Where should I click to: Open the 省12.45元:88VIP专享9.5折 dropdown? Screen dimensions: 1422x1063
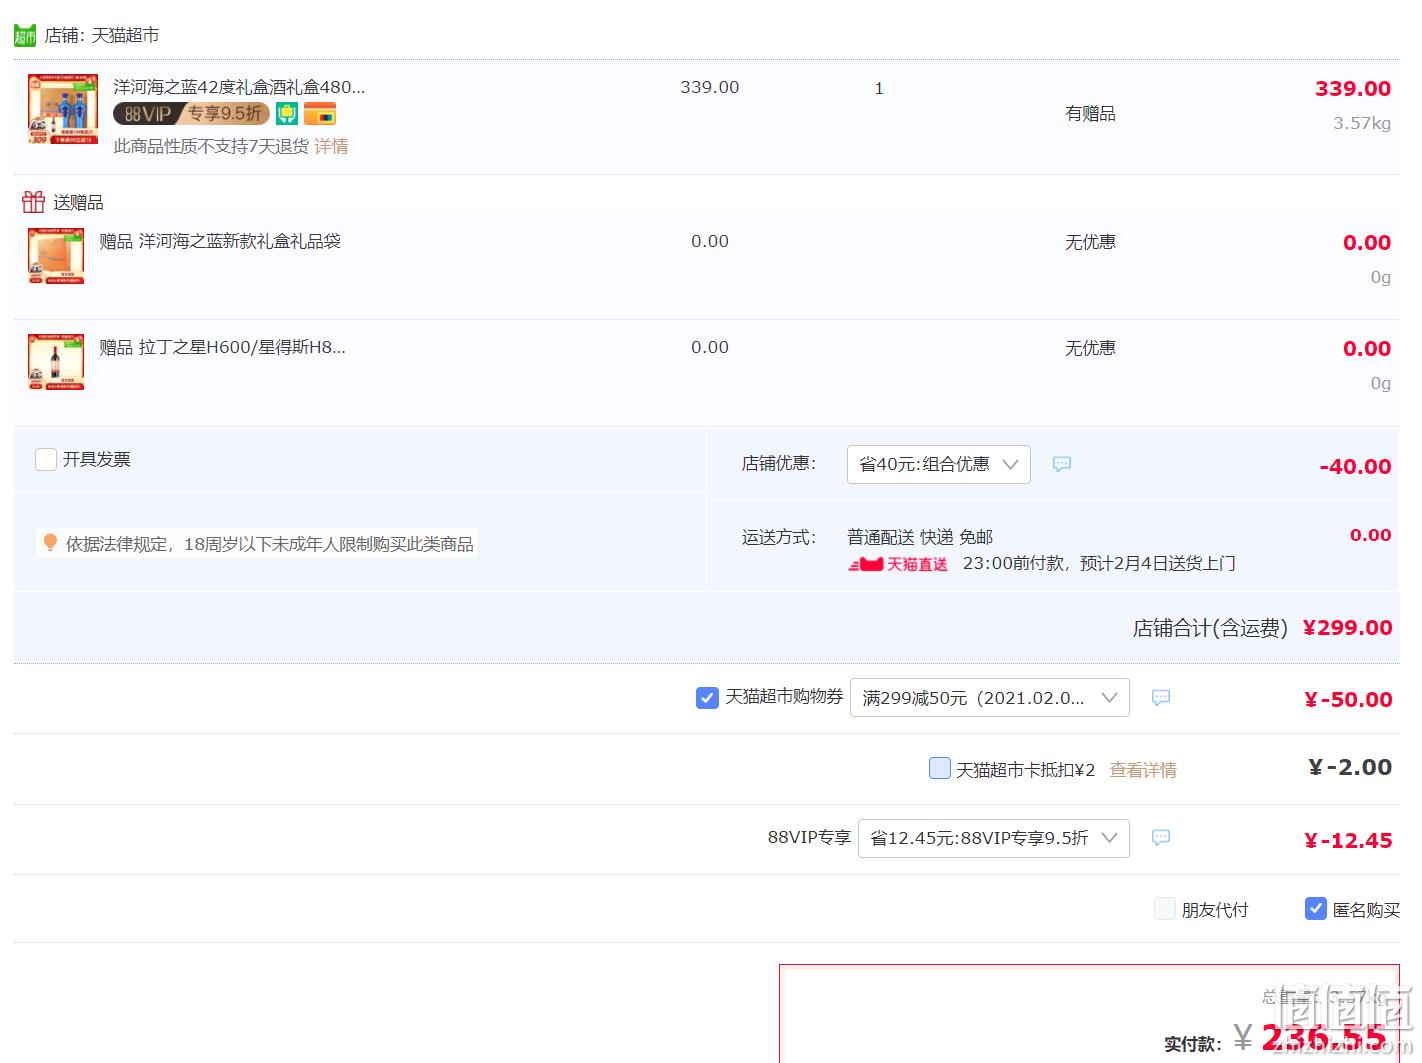(x=994, y=838)
